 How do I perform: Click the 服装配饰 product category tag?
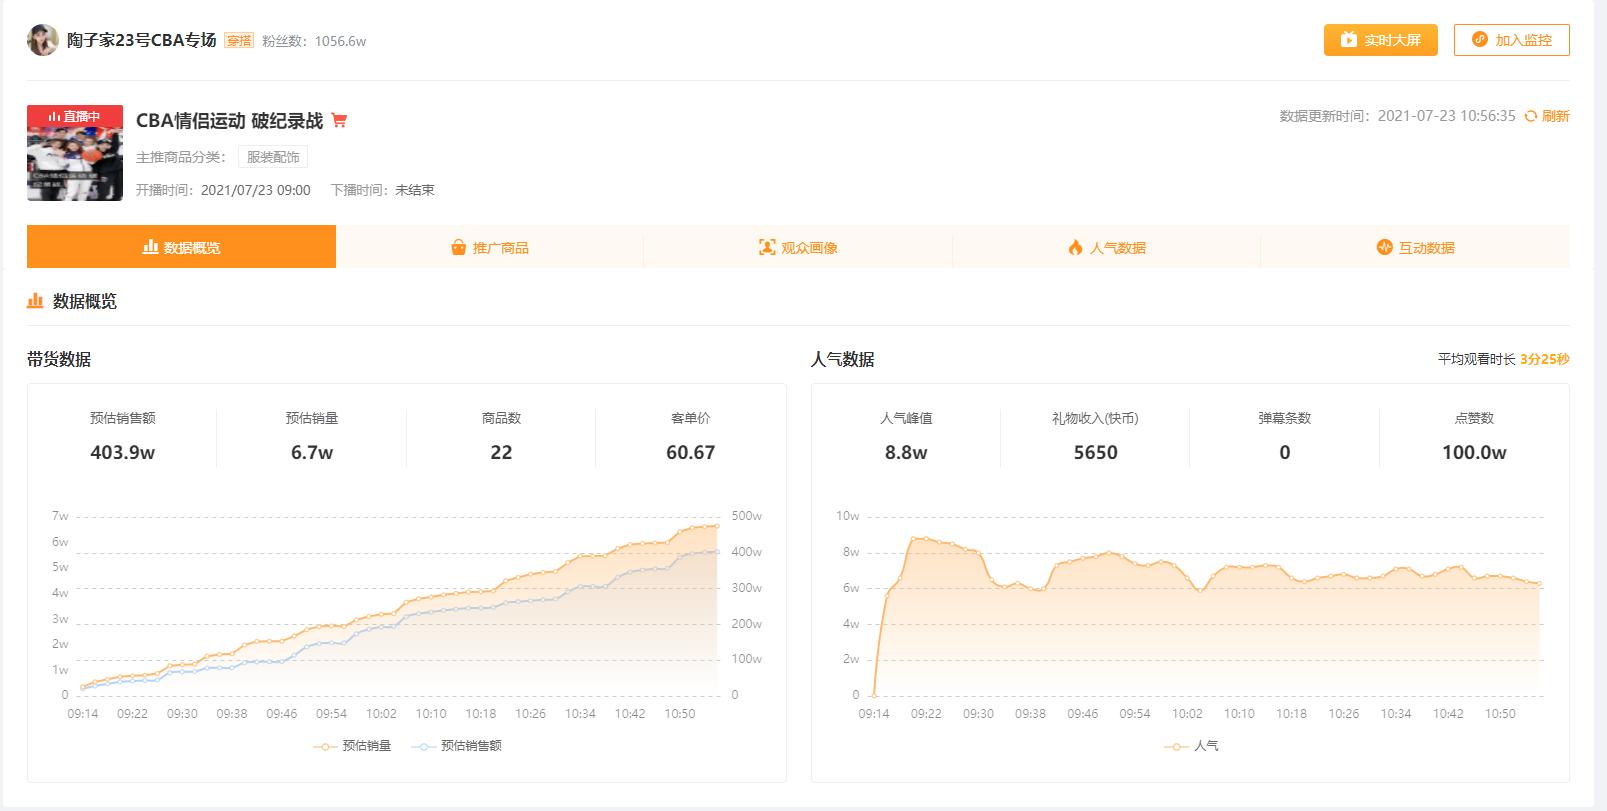tap(273, 157)
